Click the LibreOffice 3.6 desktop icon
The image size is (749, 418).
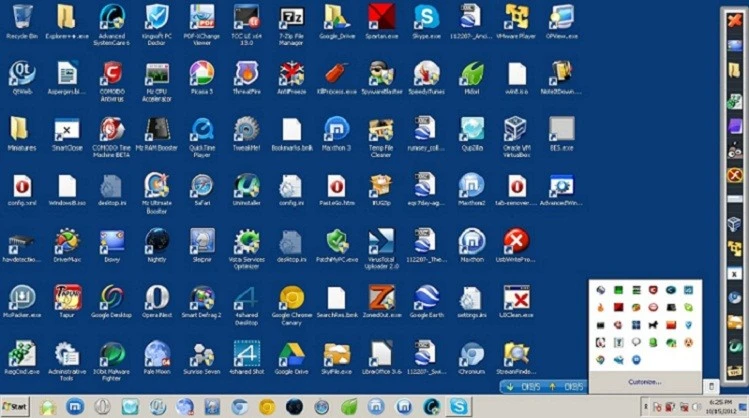381,357
